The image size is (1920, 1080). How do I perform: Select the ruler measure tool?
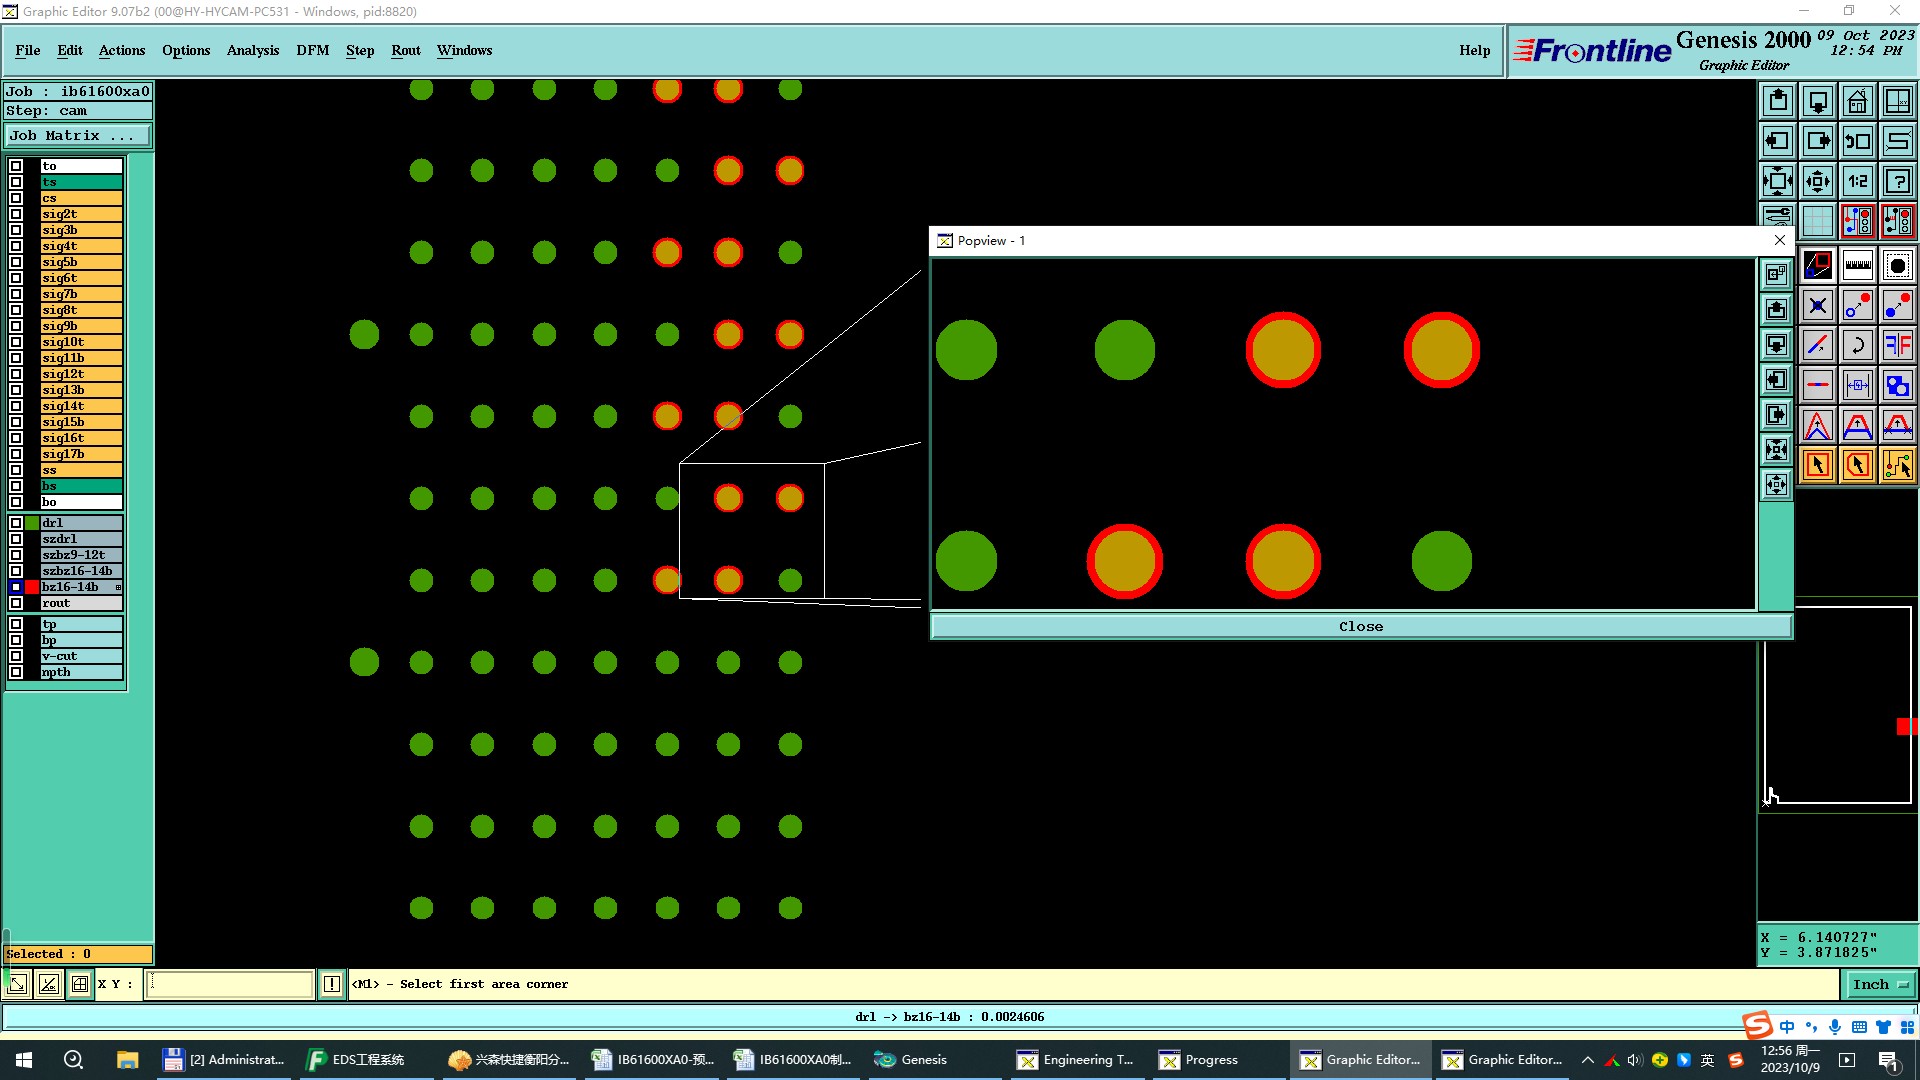[x=1857, y=265]
